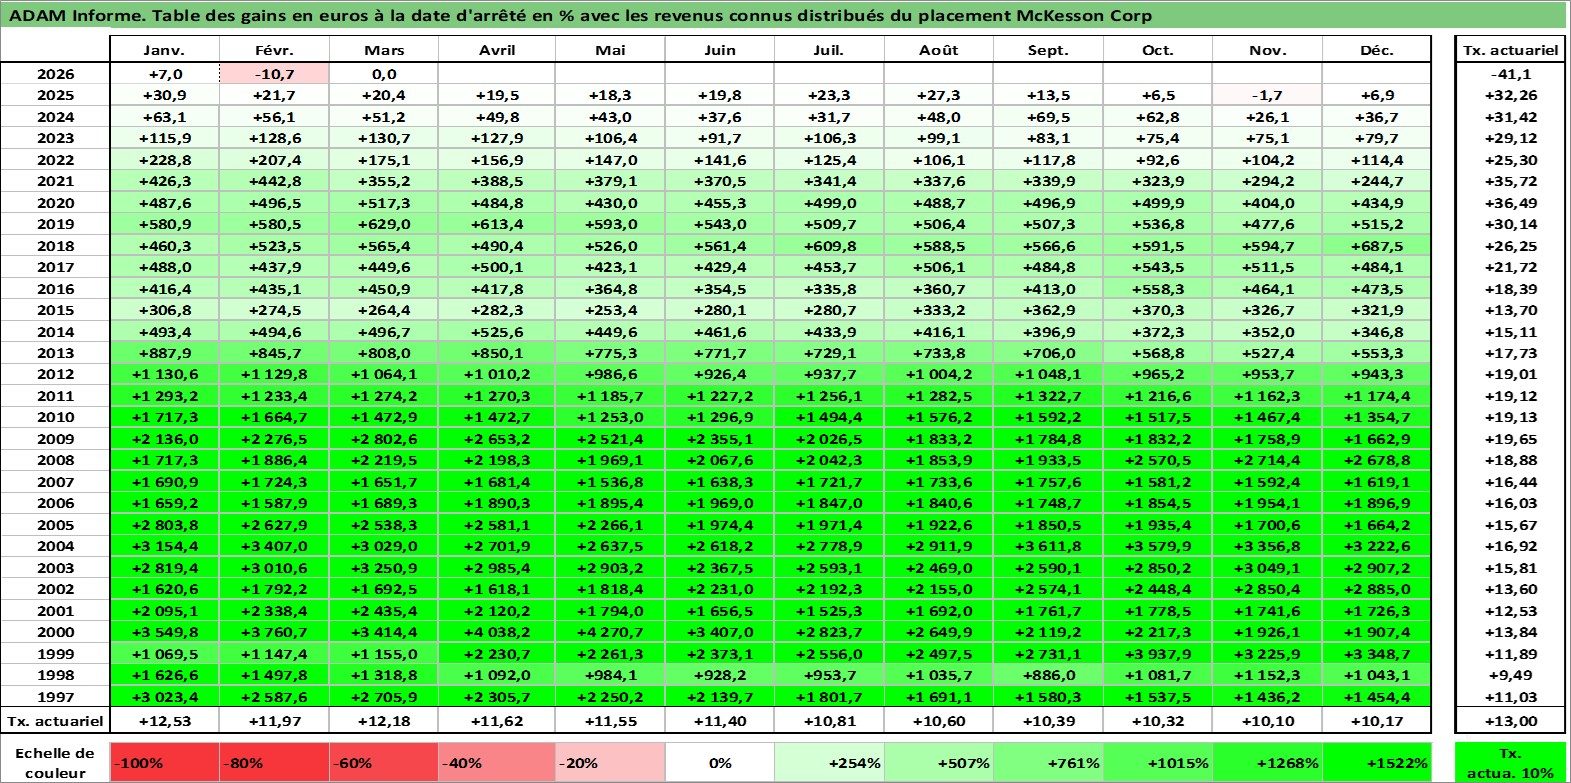Click the +1268% color scale swatch
The height and width of the screenshot is (783, 1571).
[x=1267, y=762]
